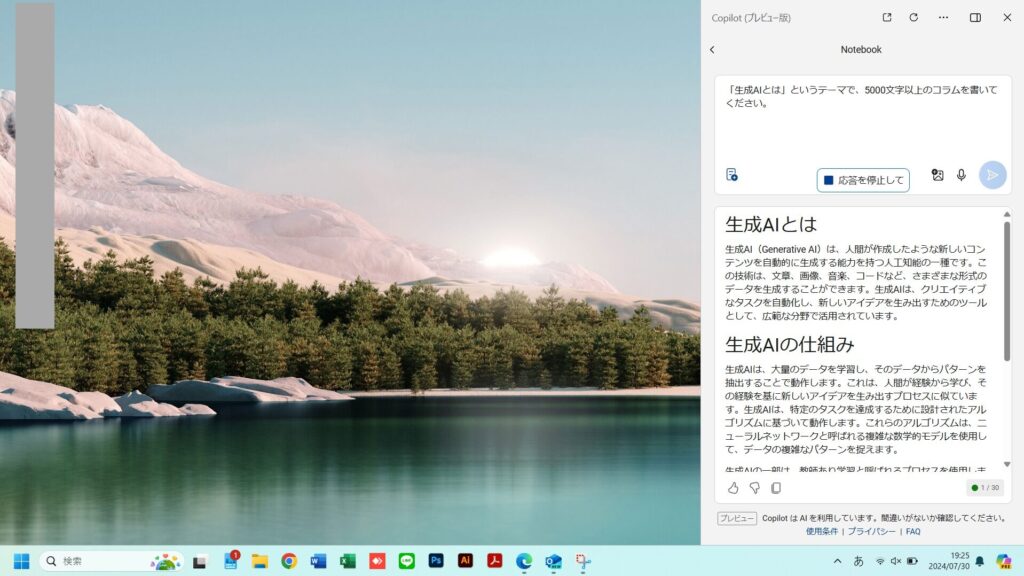This screenshot has width=1024, height=576.
Task: Click the add notebook page icon
Action: (x=732, y=175)
